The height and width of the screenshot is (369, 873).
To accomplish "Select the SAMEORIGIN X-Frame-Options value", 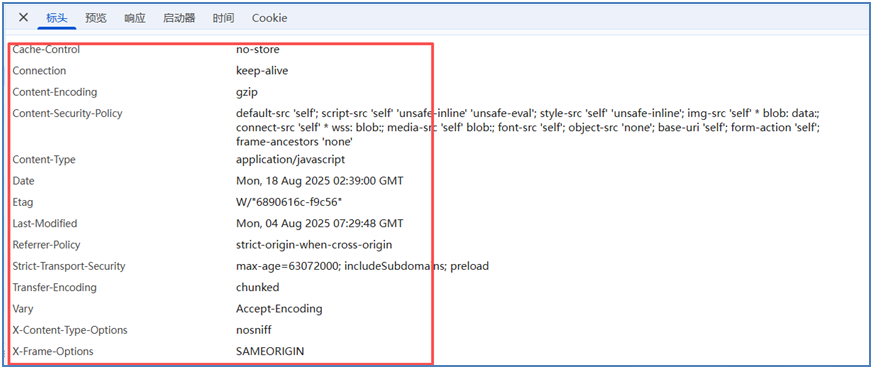I will (270, 351).
